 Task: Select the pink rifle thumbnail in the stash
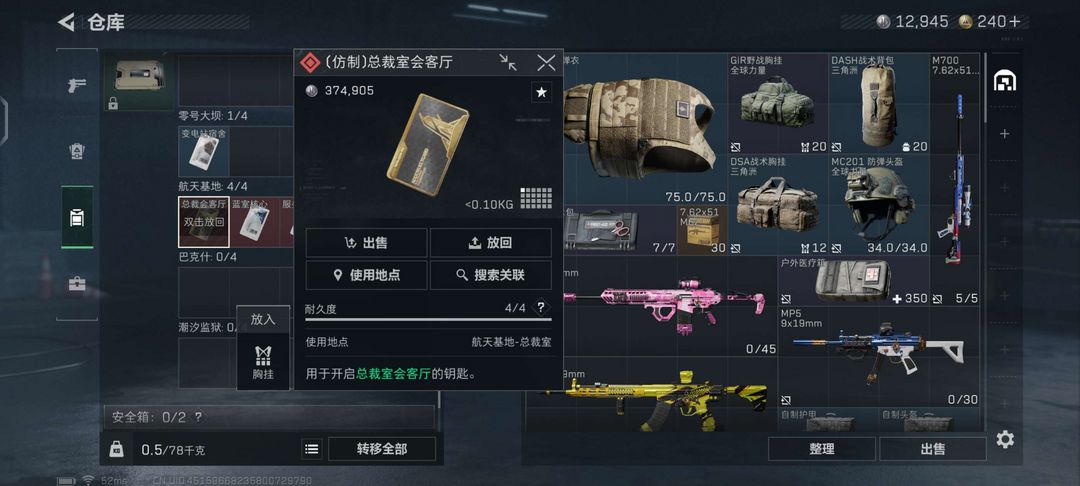[x=665, y=303]
